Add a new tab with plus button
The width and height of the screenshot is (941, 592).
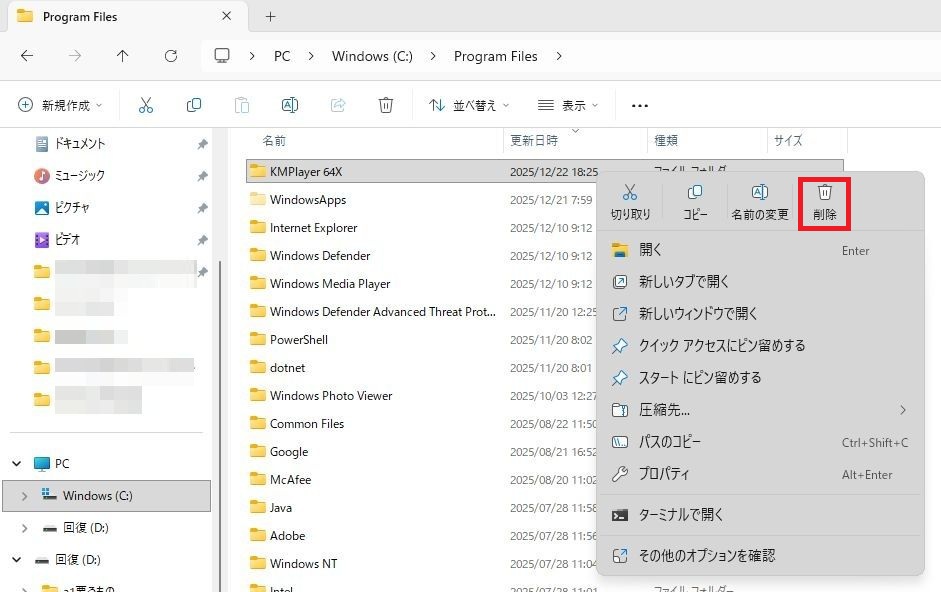(270, 17)
